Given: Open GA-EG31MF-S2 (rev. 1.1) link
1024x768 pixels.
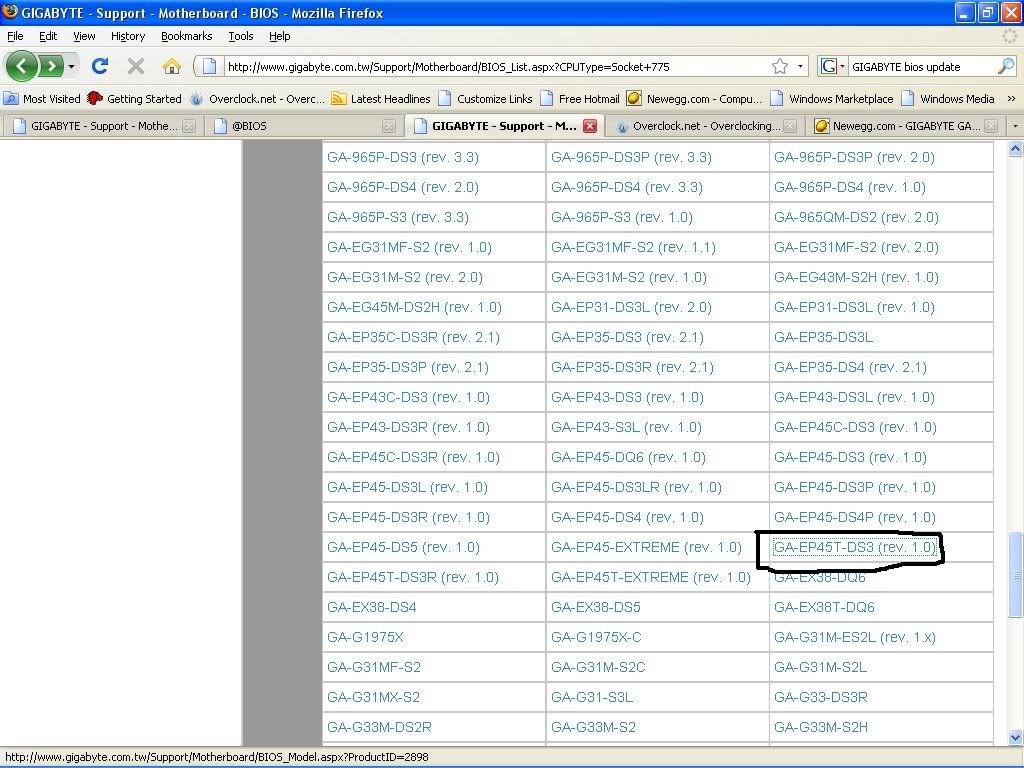Looking at the screenshot, I should [633, 248].
